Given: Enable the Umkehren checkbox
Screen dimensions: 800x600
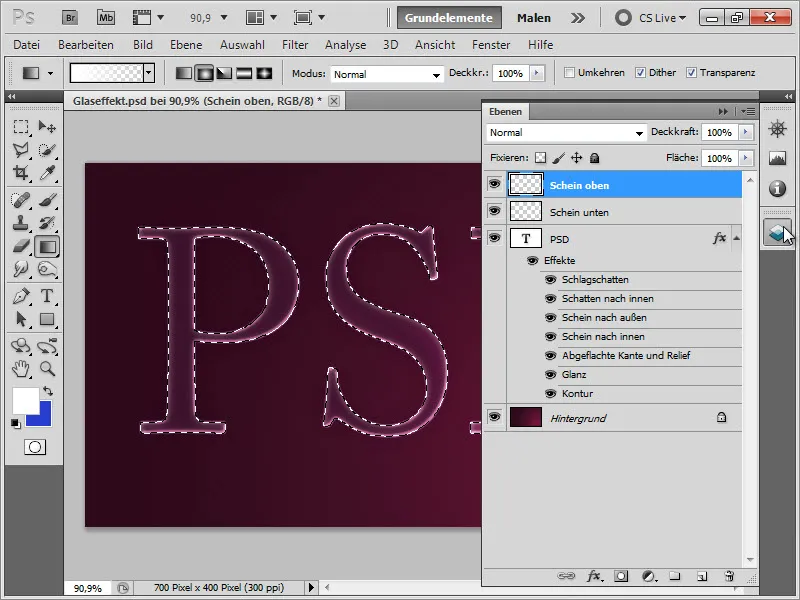Looking at the screenshot, I should pos(569,73).
